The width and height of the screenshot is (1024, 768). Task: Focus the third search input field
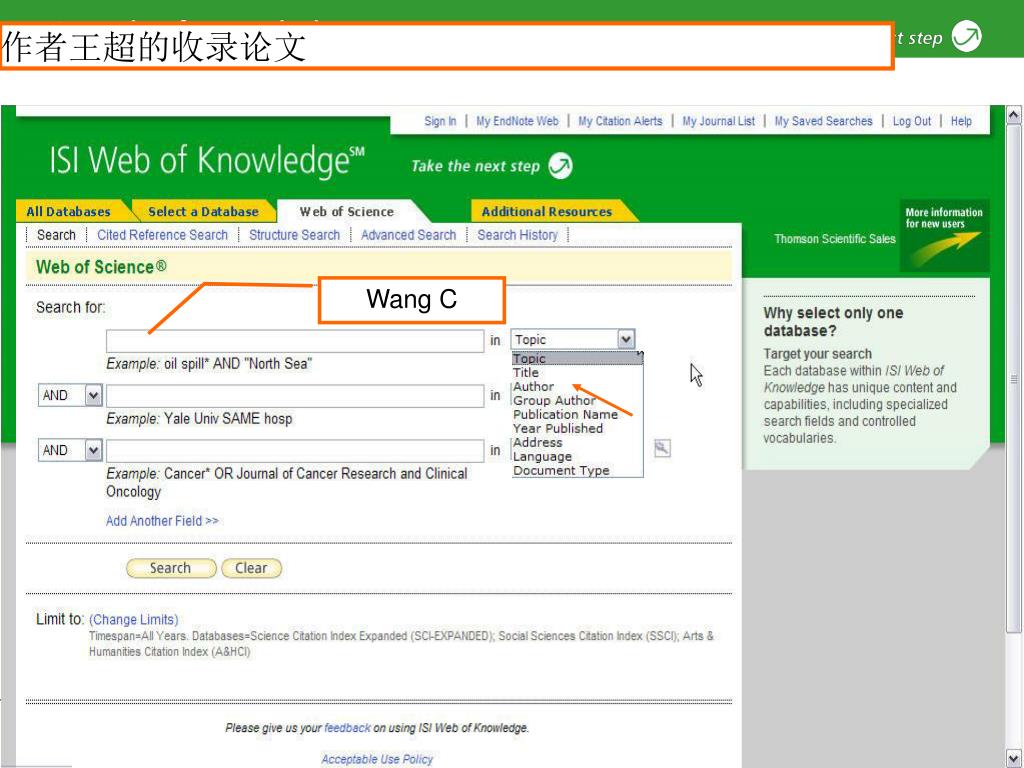coord(295,451)
